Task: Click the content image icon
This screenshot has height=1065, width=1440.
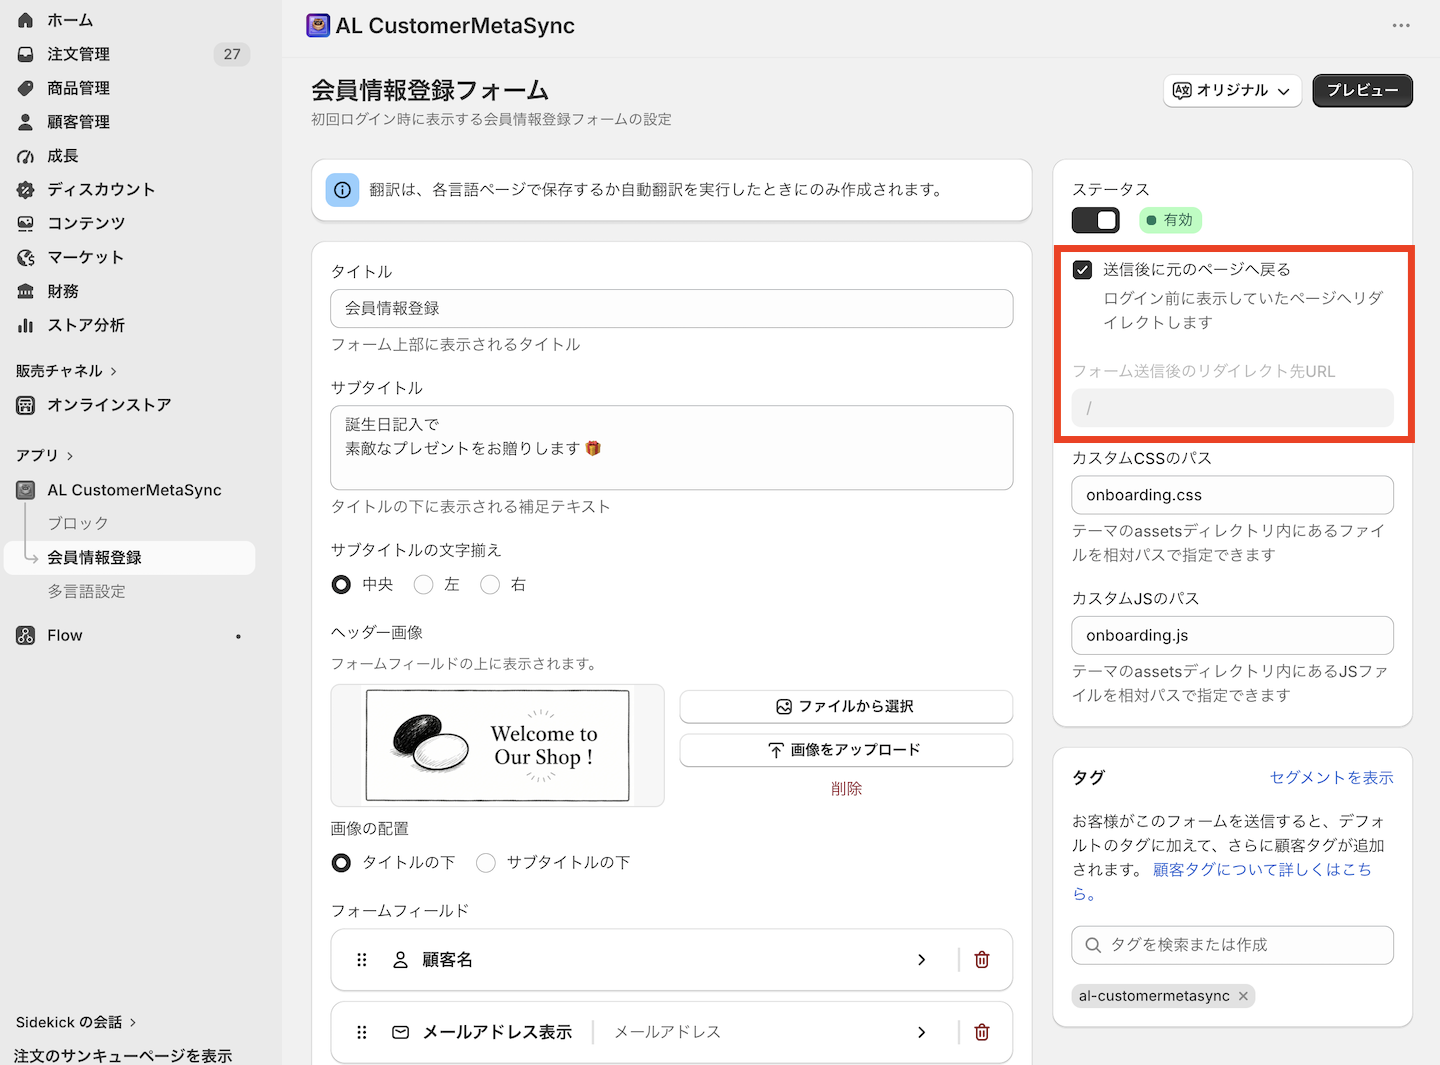Action: 26,224
